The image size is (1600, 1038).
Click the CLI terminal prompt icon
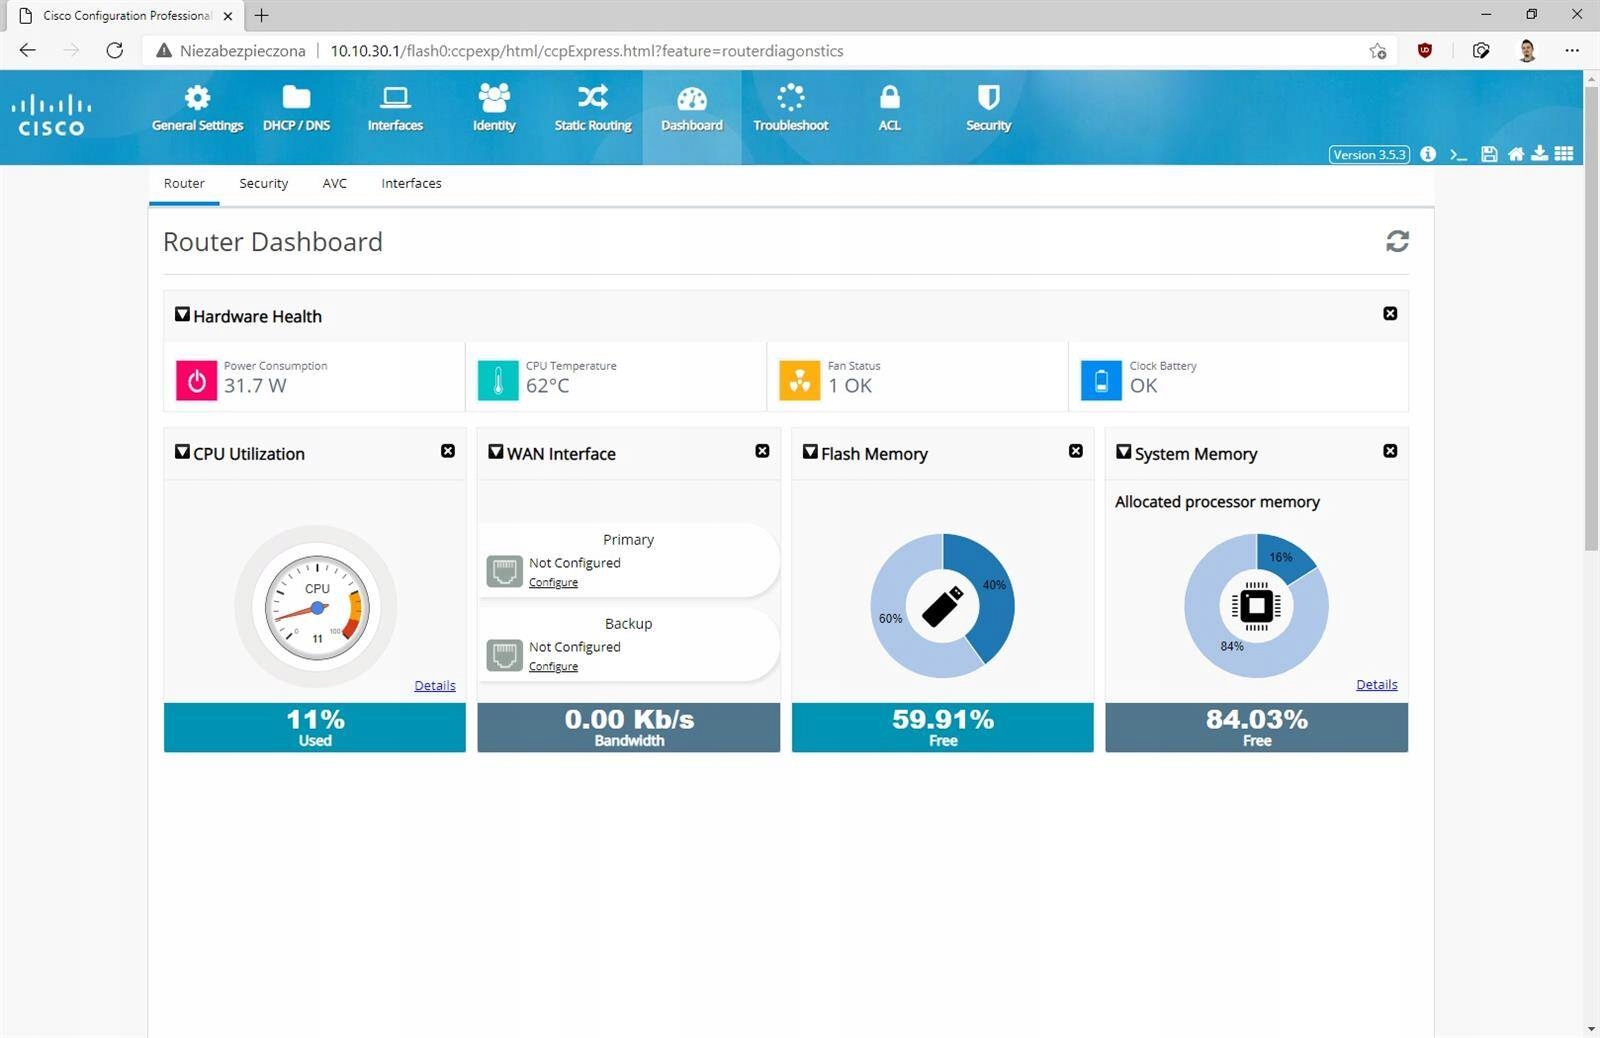[x=1458, y=154]
